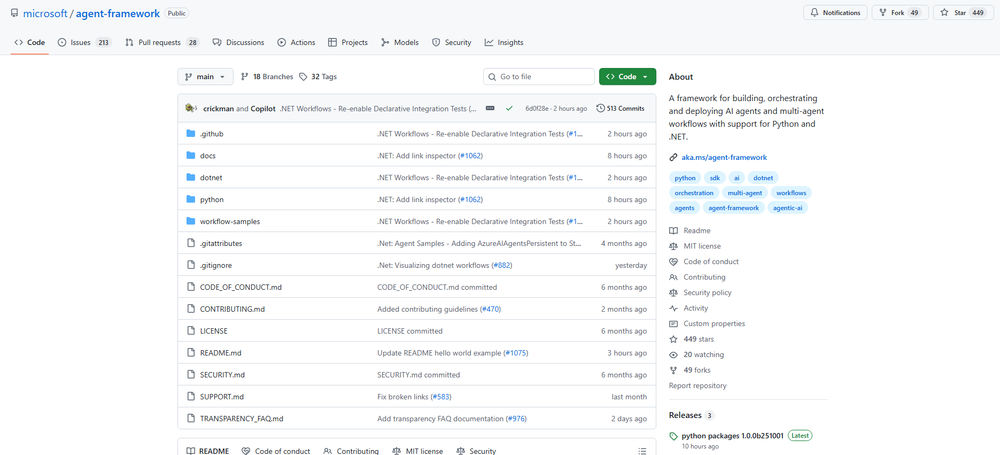This screenshot has height=455, width=1000.
Task: Fork the repository
Action: tap(899, 13)
